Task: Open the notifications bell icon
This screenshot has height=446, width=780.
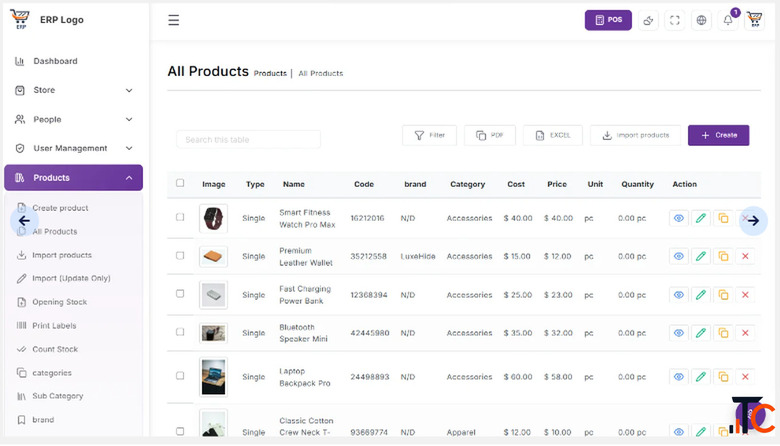Action: [728, 20]
